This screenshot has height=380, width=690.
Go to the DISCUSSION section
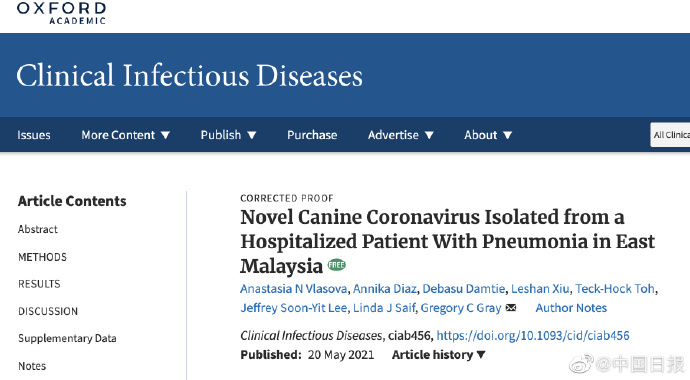(48, 311)
